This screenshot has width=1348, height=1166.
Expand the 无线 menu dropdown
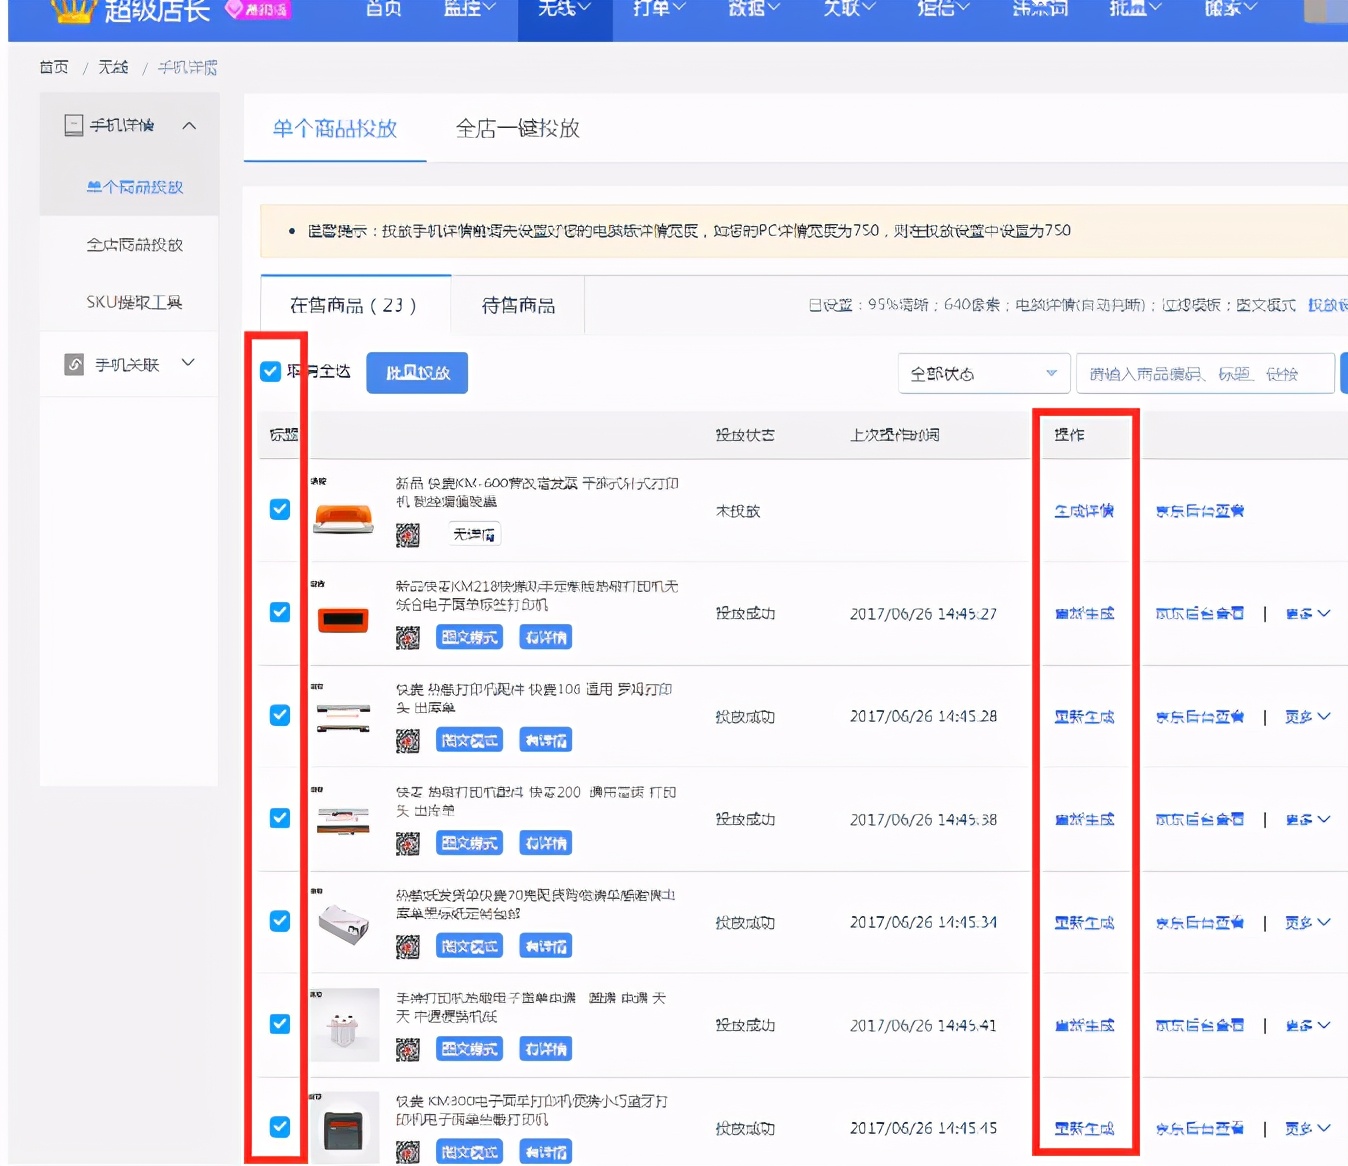tap(563, 10)
